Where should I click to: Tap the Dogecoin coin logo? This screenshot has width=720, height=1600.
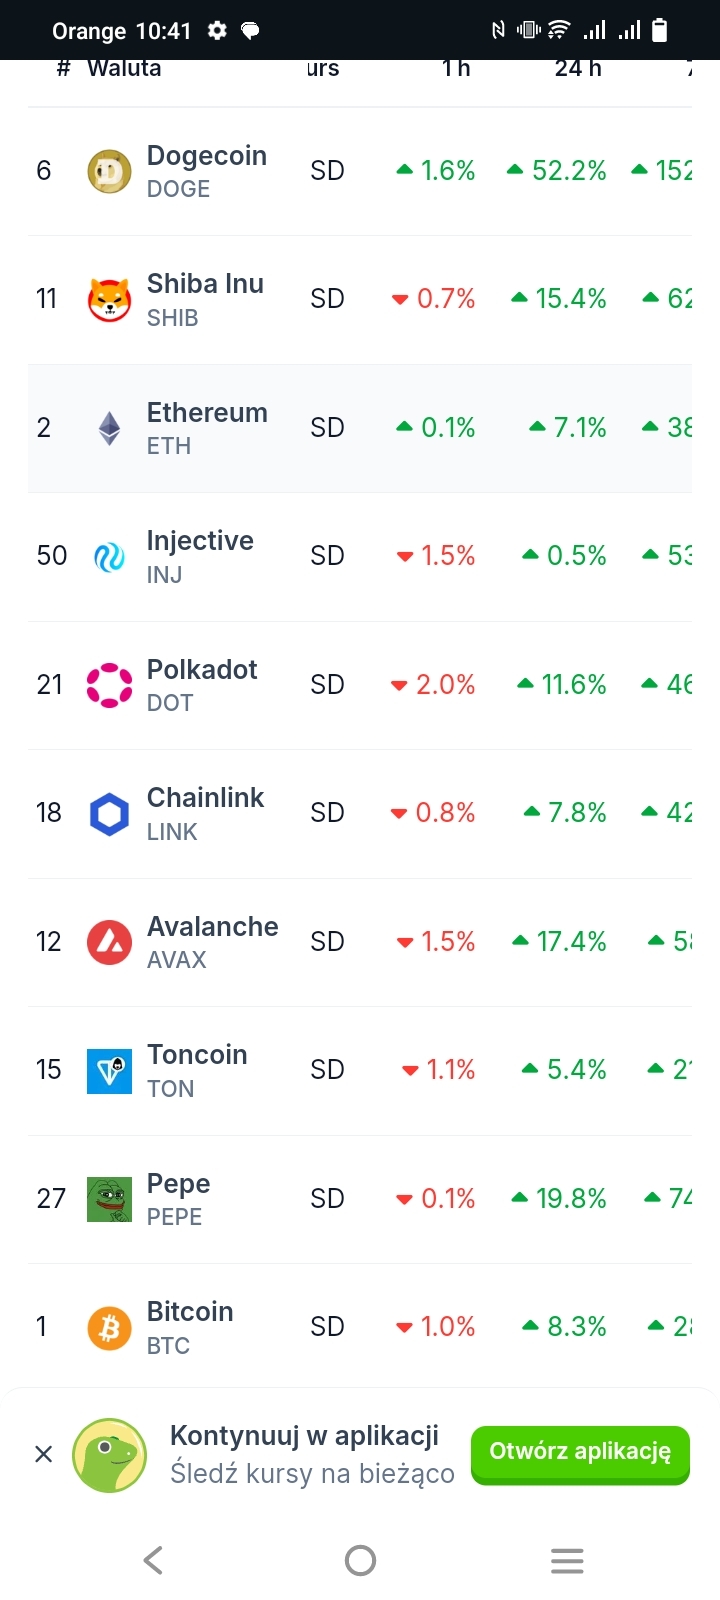109,171
